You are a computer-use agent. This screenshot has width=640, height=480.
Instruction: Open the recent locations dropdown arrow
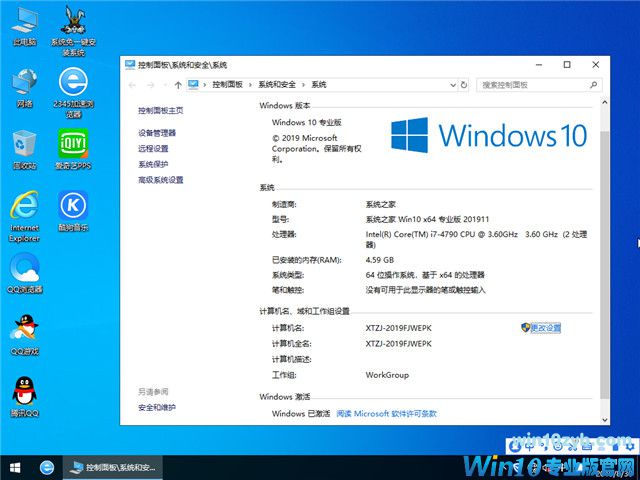[165, 85]
